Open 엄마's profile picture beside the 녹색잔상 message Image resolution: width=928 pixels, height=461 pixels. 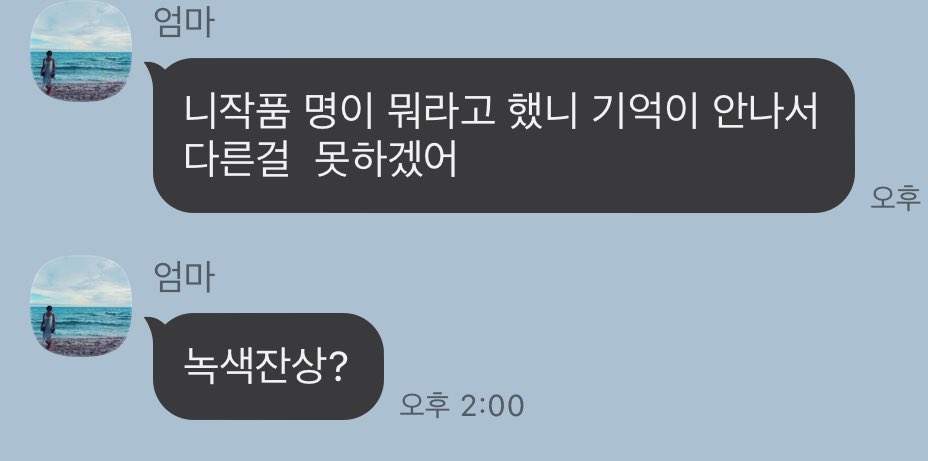pos(81,306)
